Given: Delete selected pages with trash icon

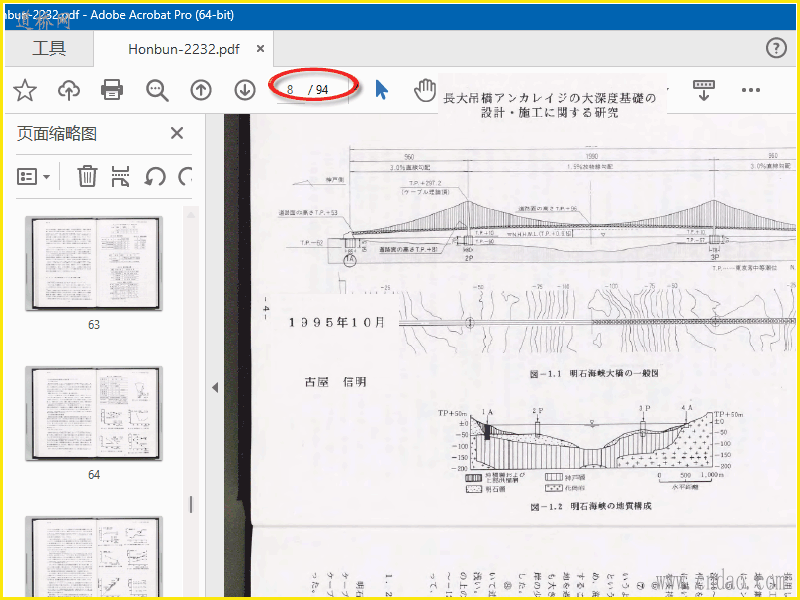Looking at the screenshot, I should tap(87, 177).
